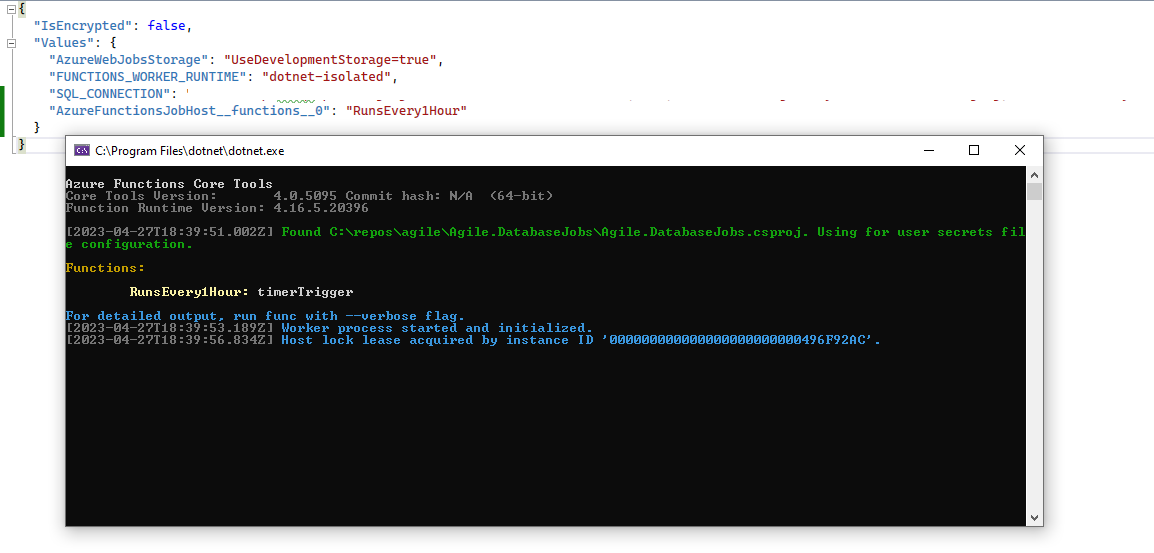Image resolution: width=1154 pixels, height=553 pixels.
Task: Click the console scrollbar up arrow
Action: (1034, 175)
